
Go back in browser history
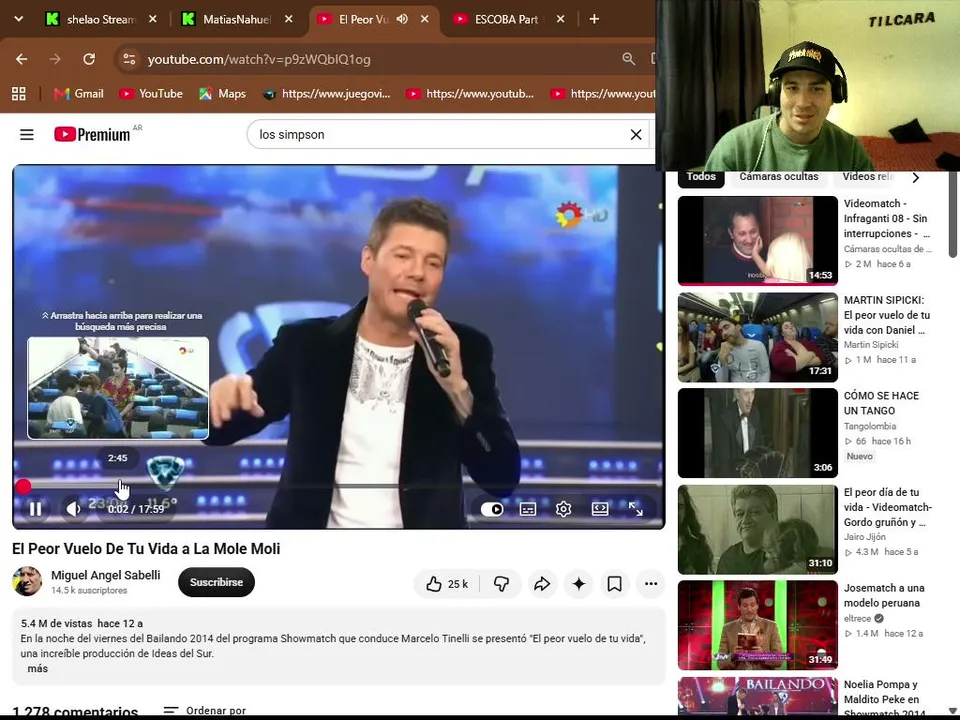pyautogui.click(x=21, y=59)
